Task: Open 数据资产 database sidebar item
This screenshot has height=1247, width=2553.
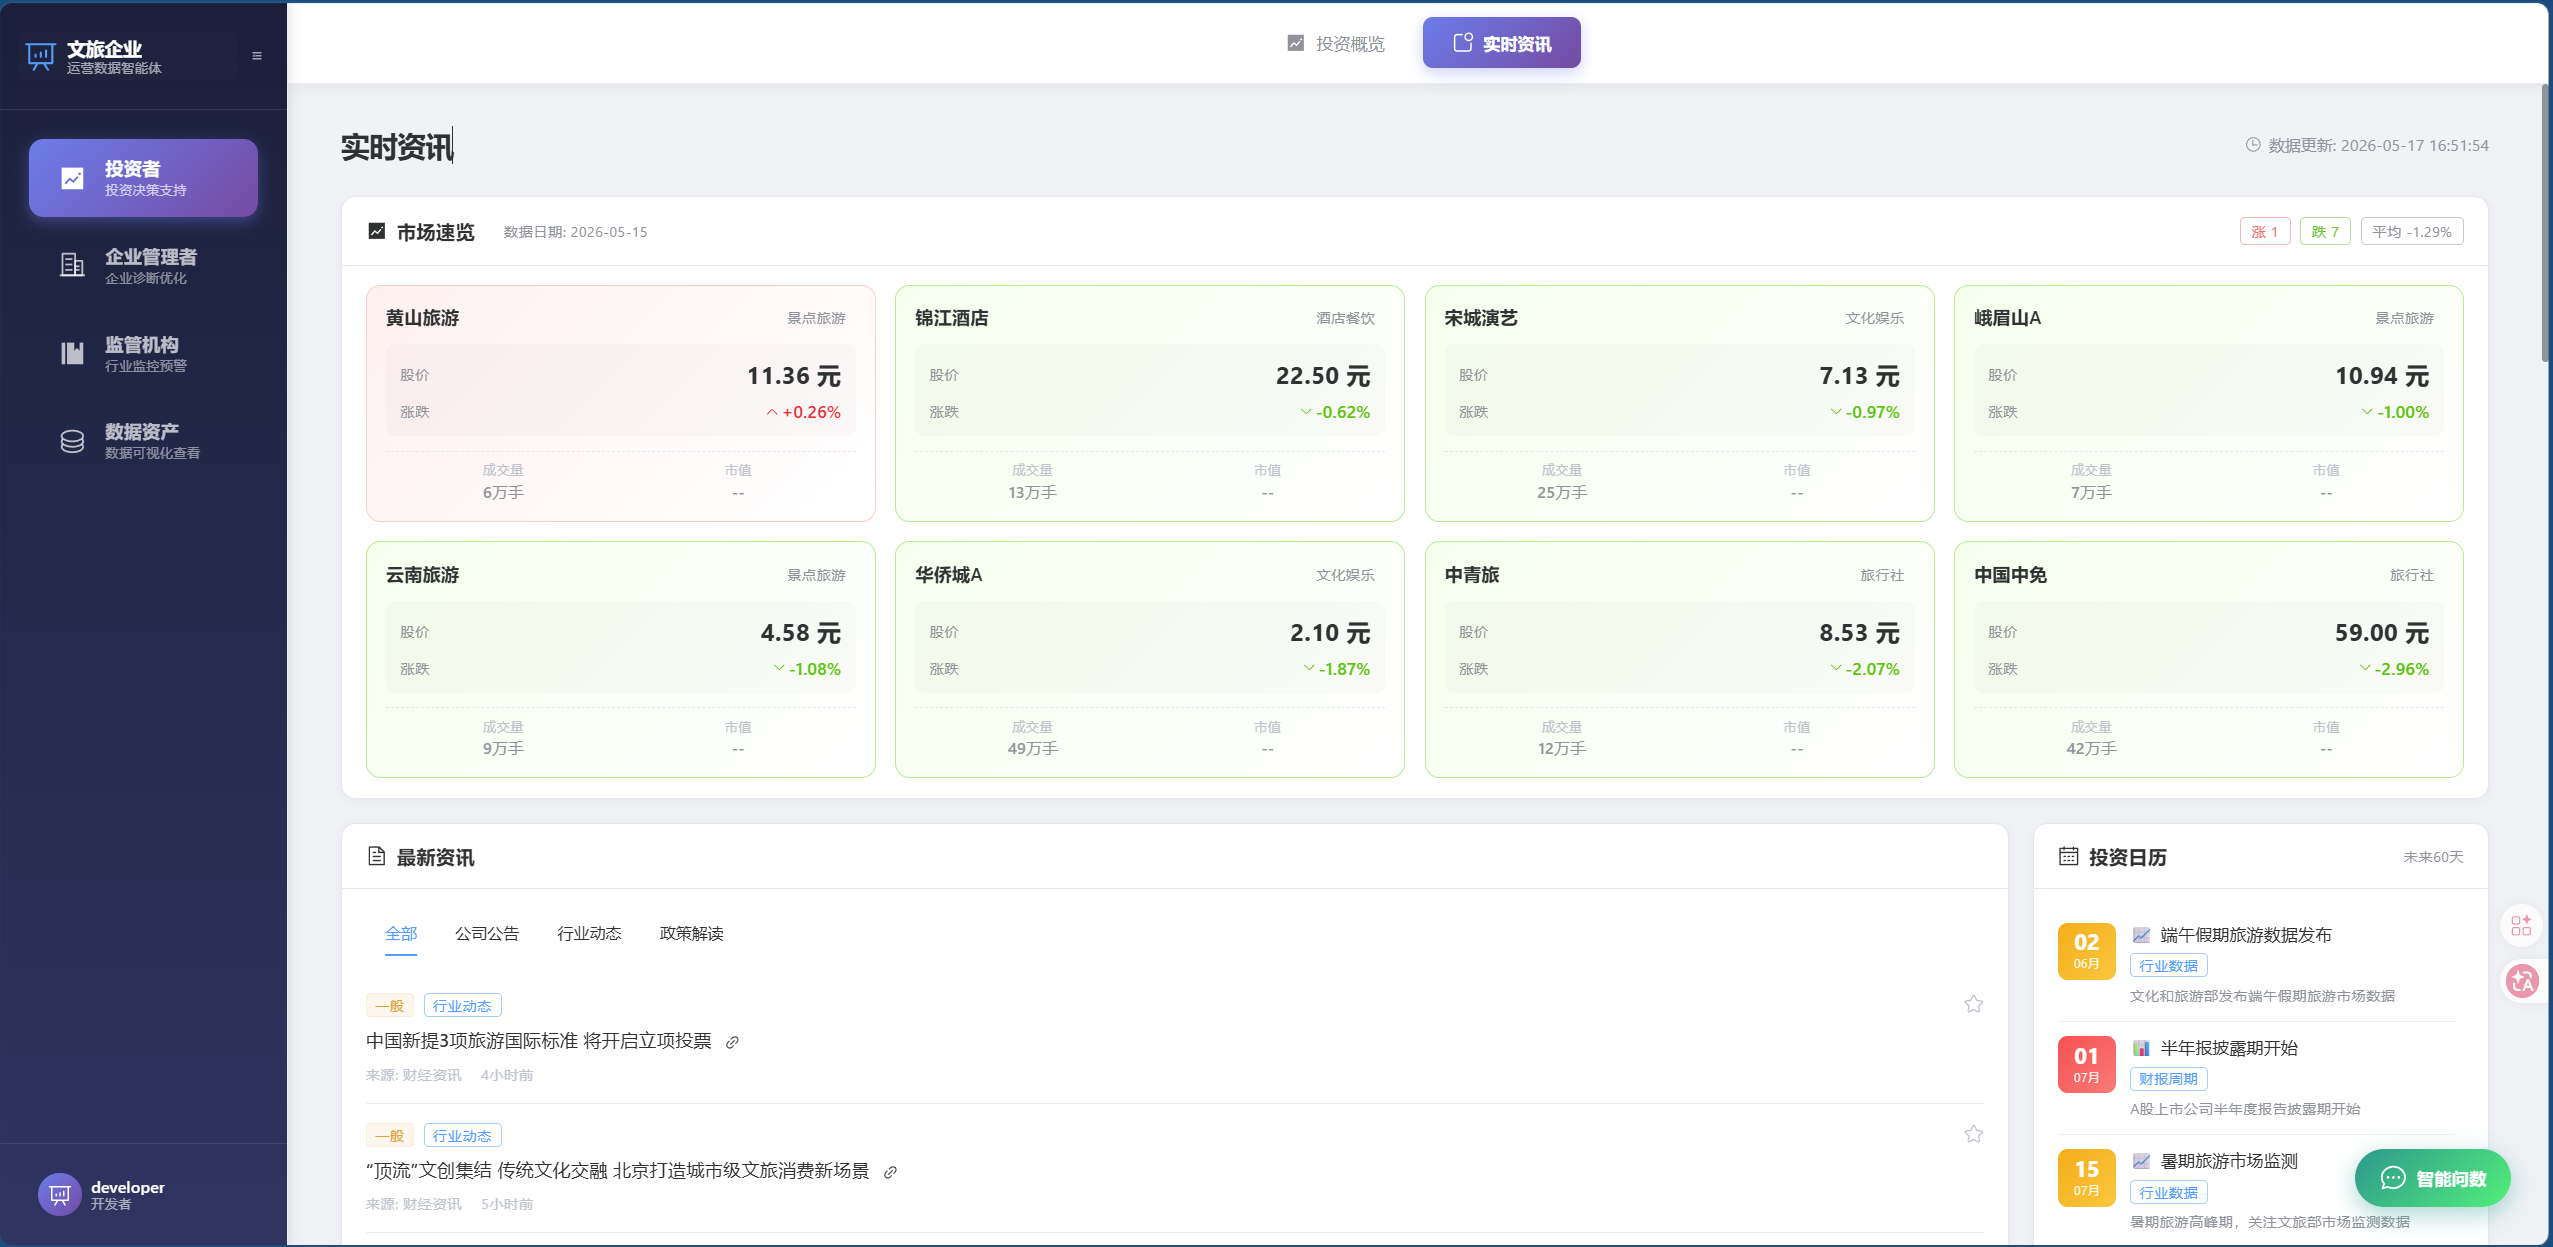Action: [x=143, y=441]
